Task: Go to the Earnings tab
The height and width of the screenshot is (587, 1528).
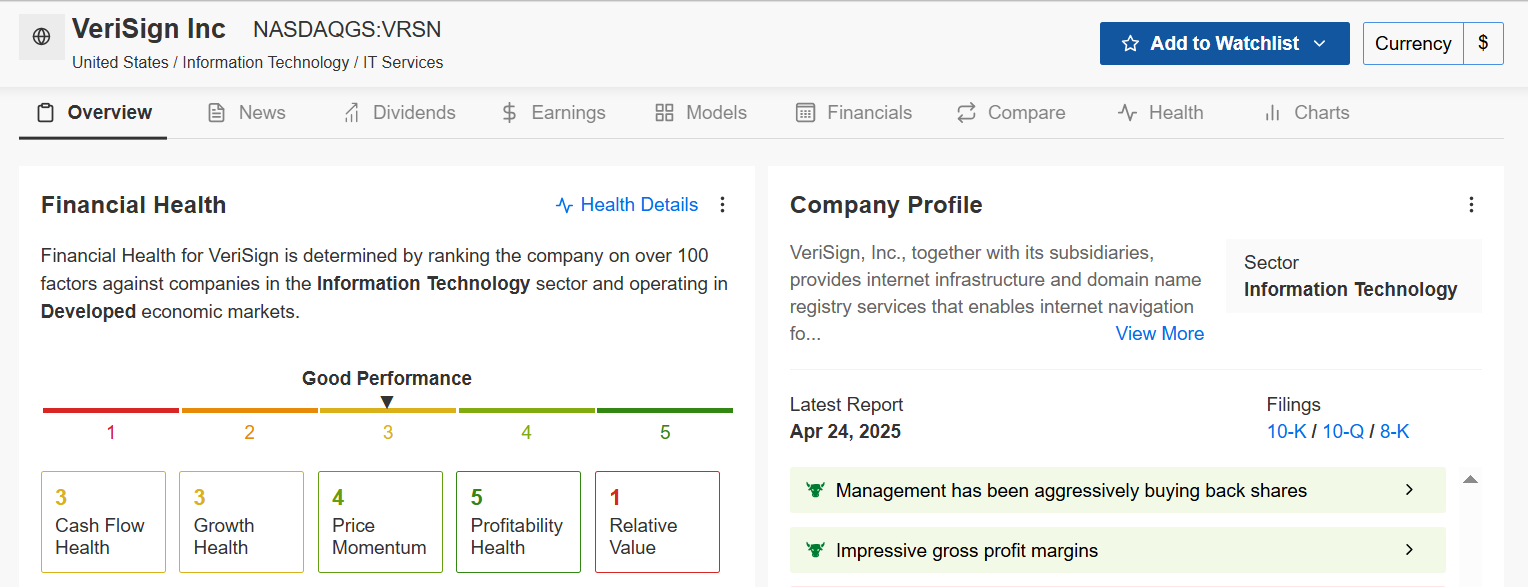Action: 553,113
